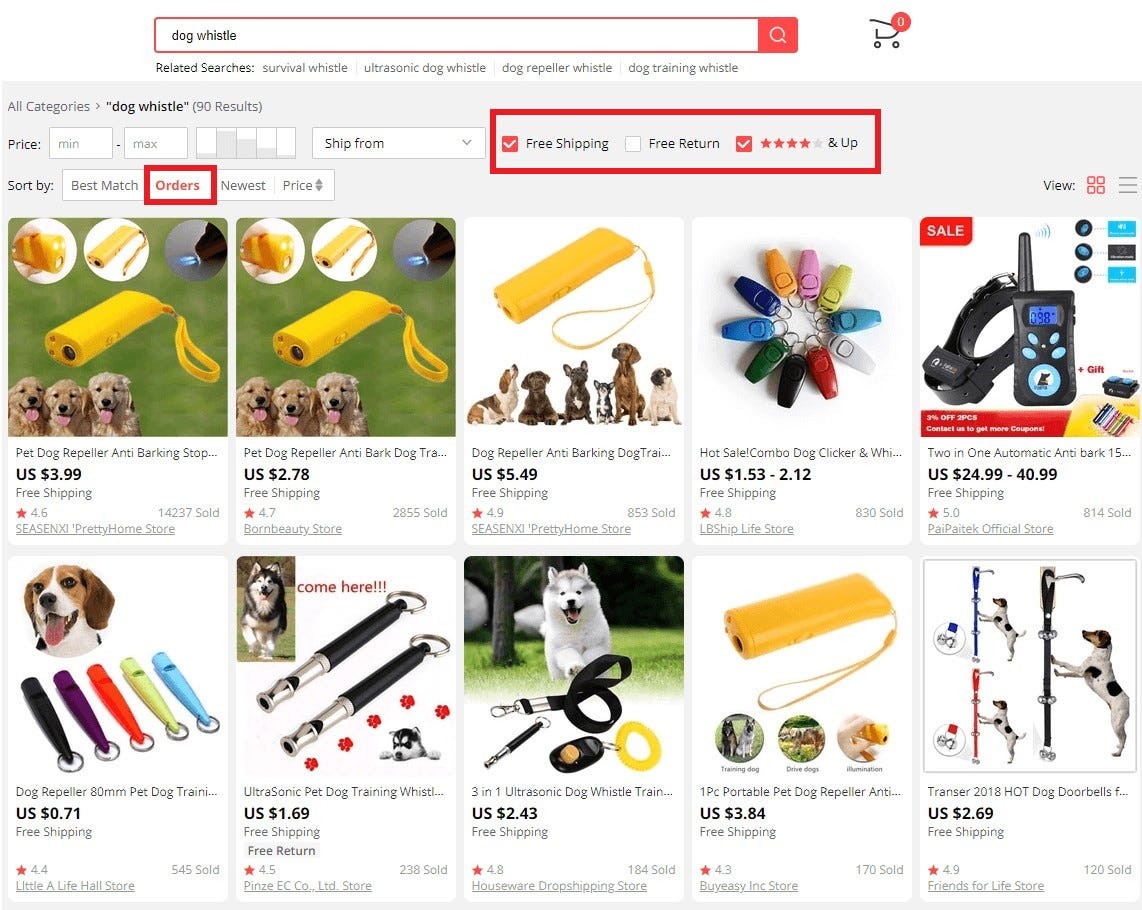Image resolution: width=1142 pixels, height=910 pixels.
Task: Click the Price sort arrows icon
Action: point(319,185)
